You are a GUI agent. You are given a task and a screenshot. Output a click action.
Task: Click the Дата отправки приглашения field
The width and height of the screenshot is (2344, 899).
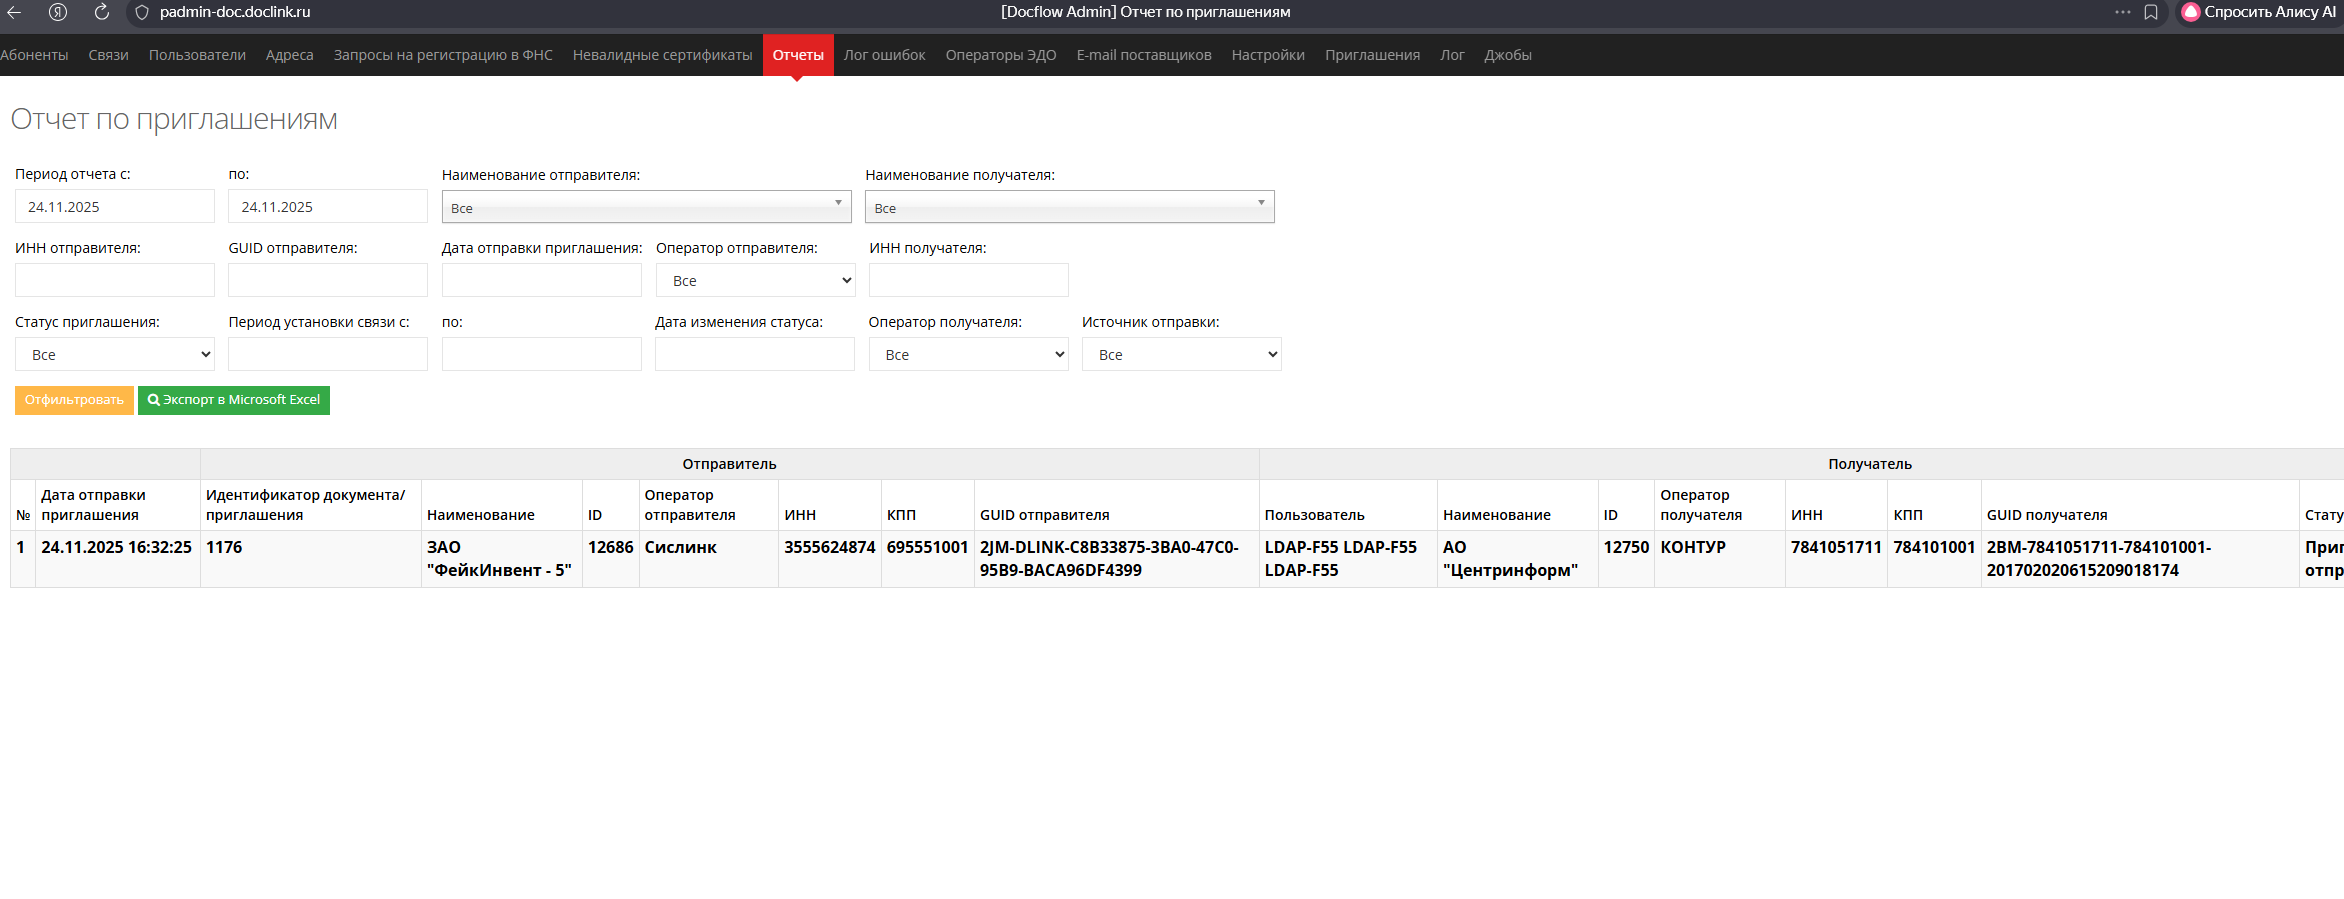(x=542, y=280)
